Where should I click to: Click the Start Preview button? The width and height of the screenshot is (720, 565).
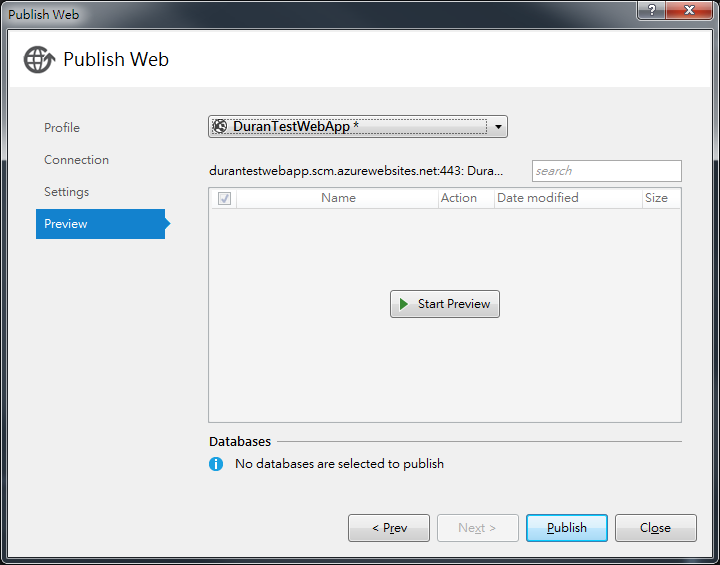445,304
